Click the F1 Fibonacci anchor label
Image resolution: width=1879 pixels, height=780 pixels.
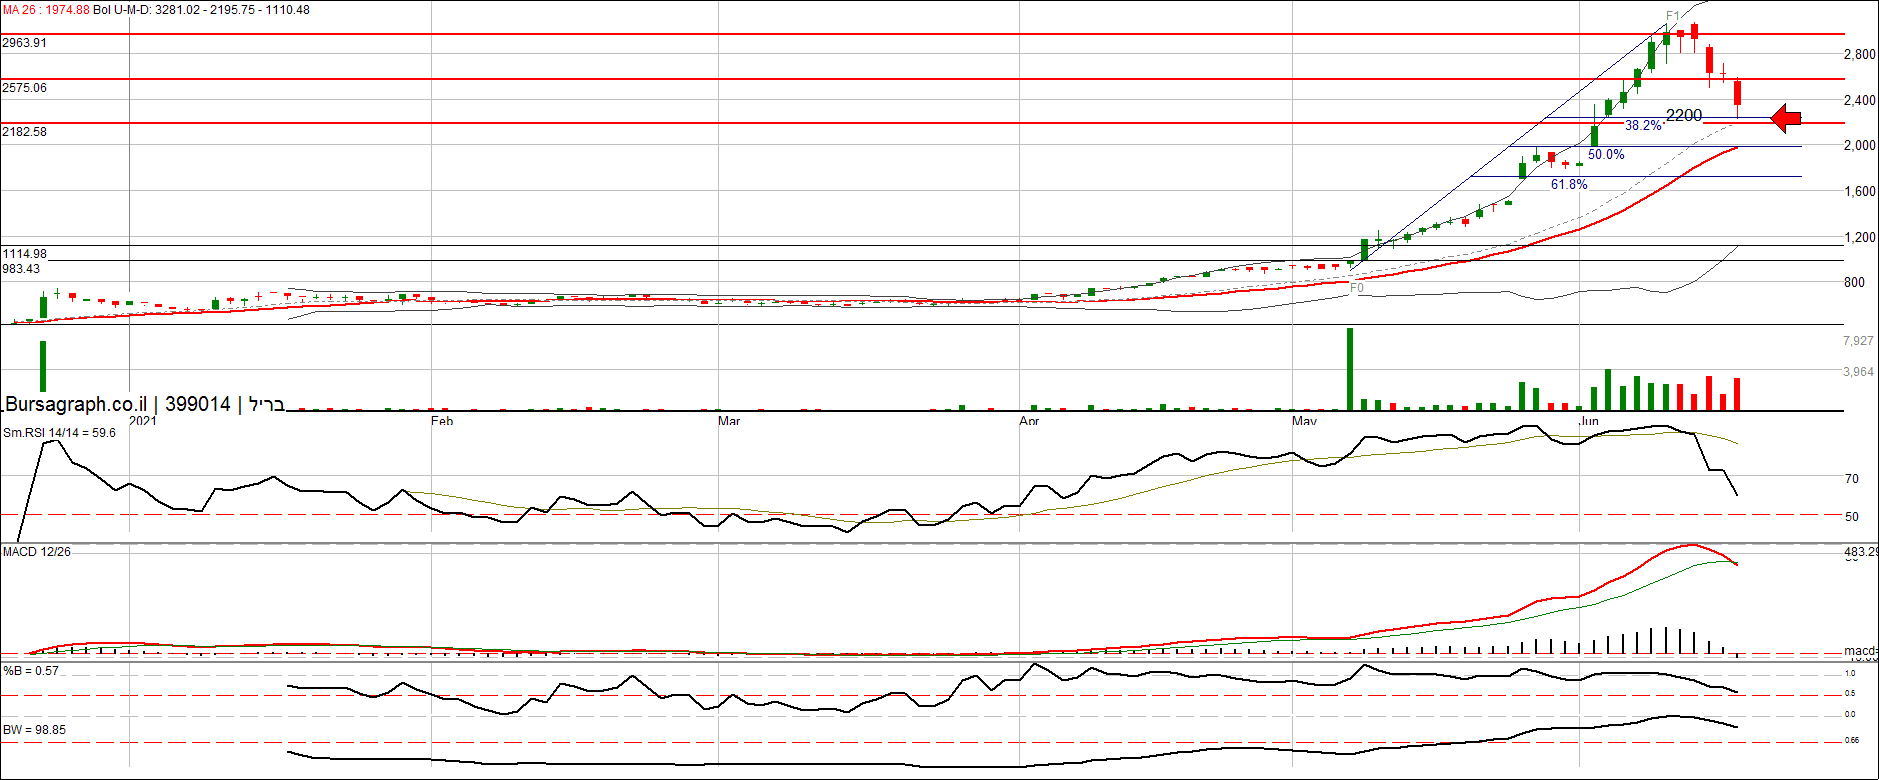tap(1672, 16)
